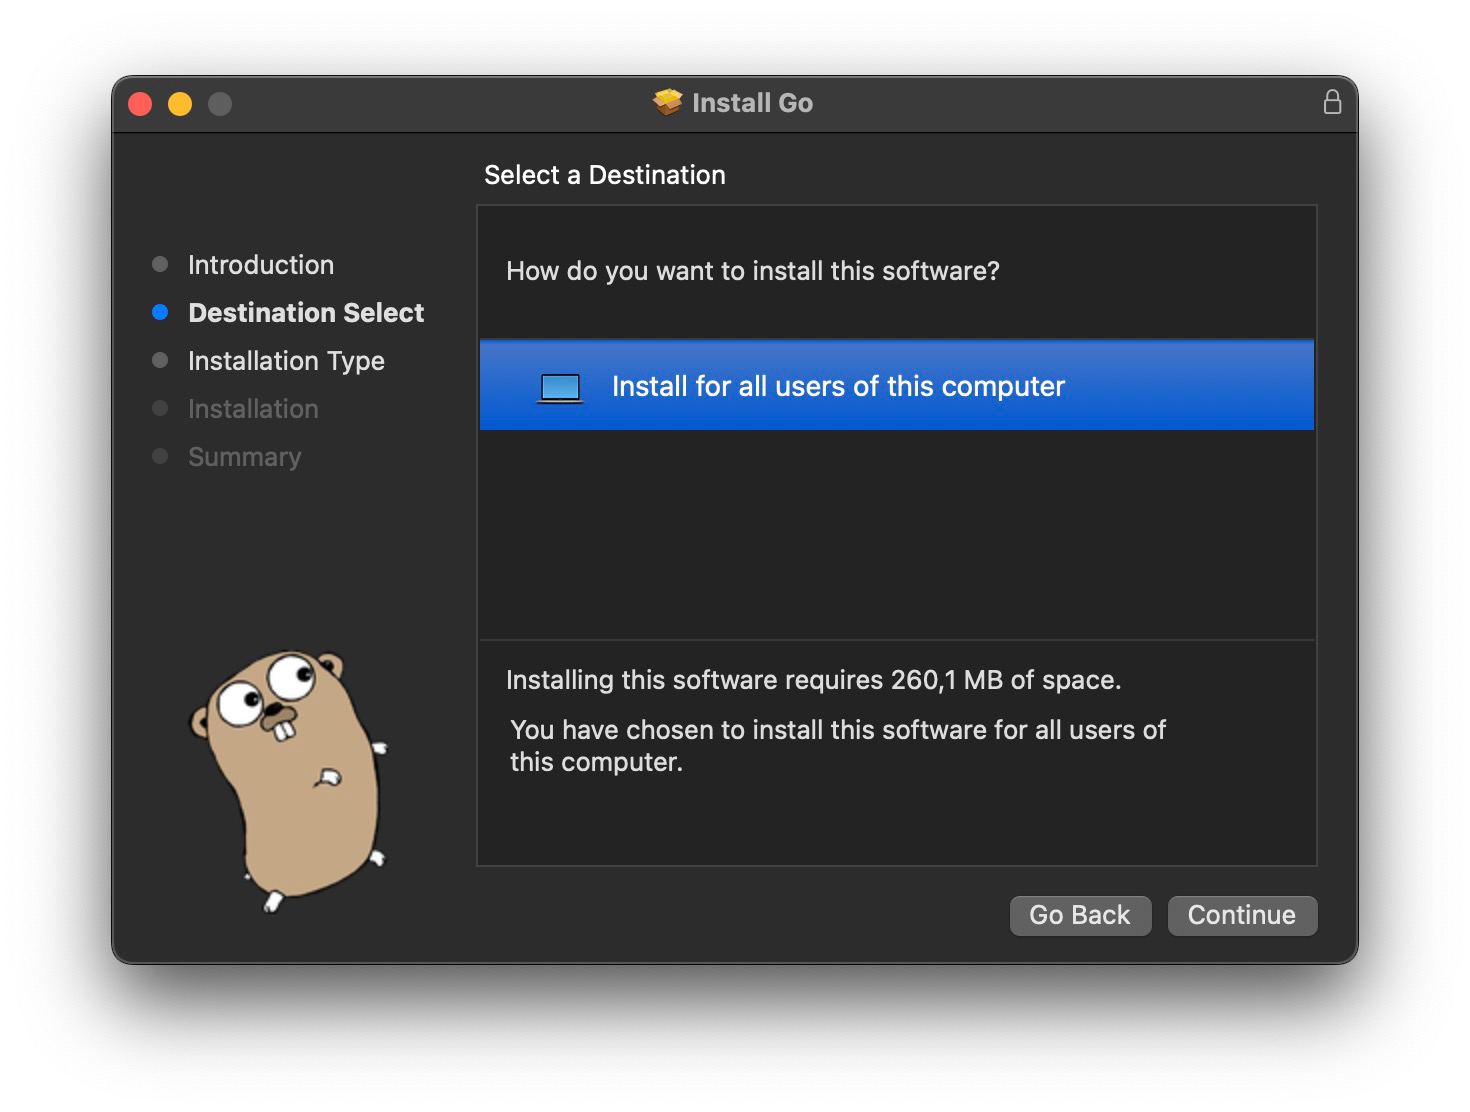Select the Installation Type step
The width and height of the screenshot is (1470, 1112).
(286, 361)
